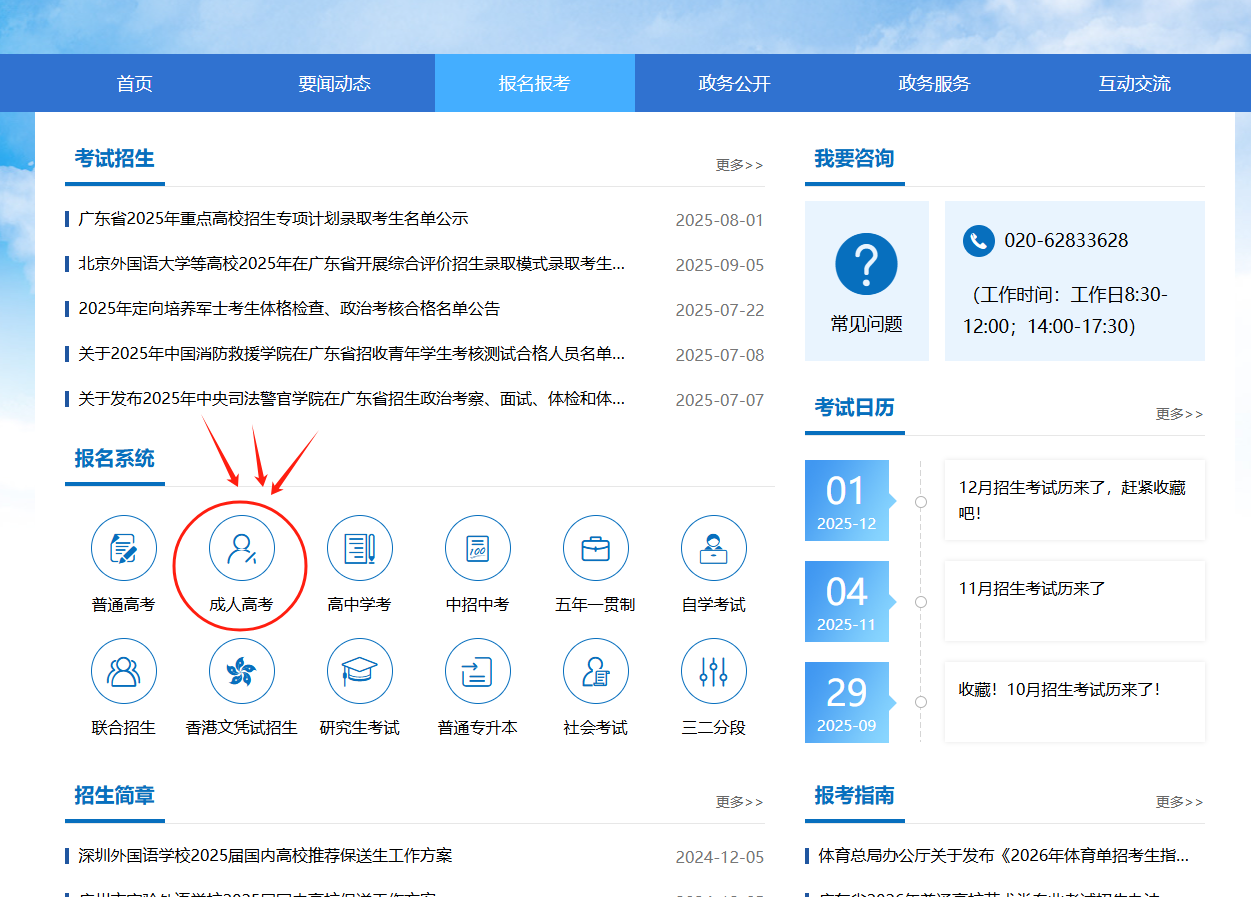Viewport: 1251px width, 897px height.
Task: Open the 联合招生 icon
Action: coord(124,672)
